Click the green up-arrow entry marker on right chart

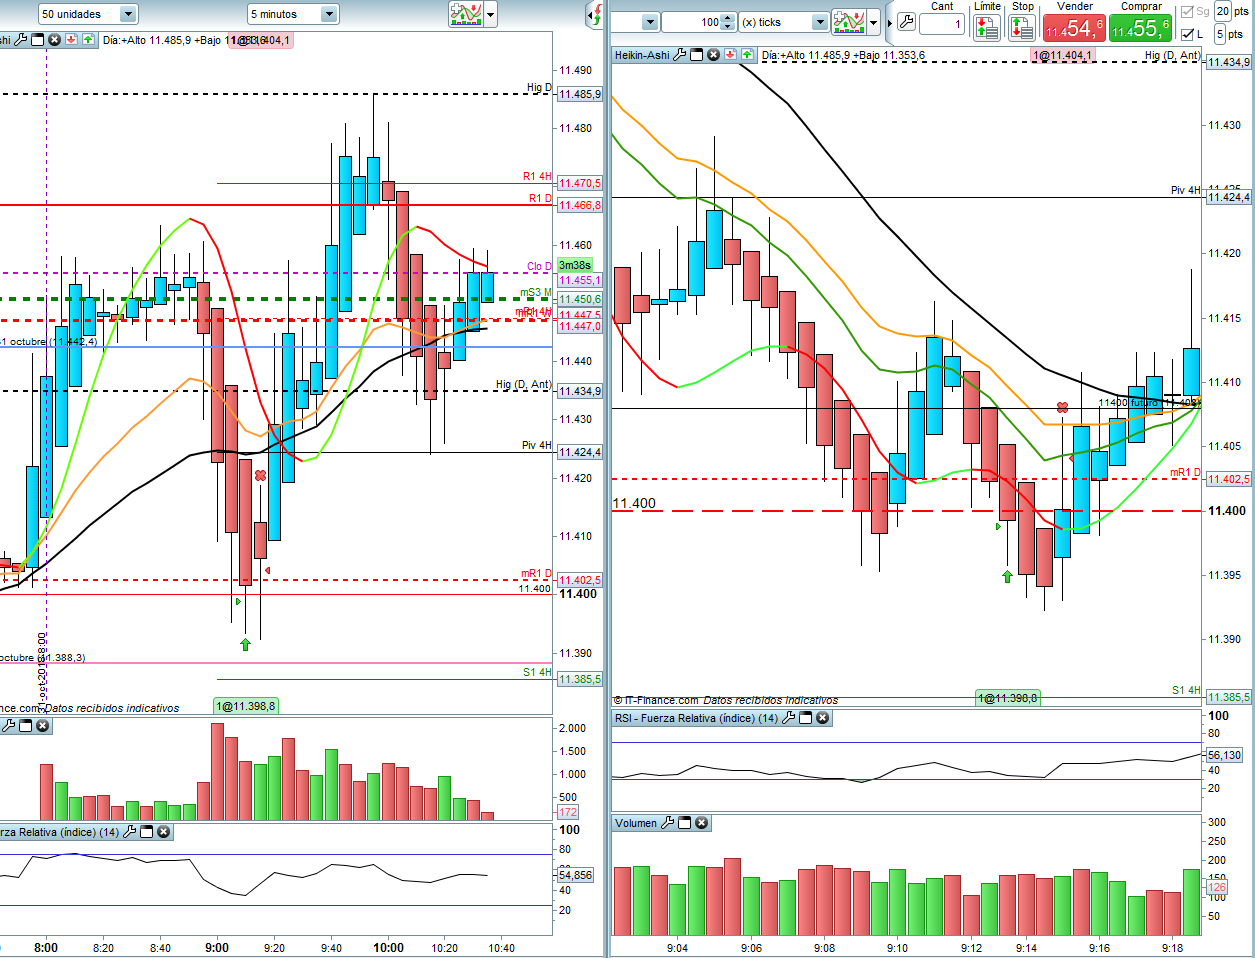[1007, 577]
